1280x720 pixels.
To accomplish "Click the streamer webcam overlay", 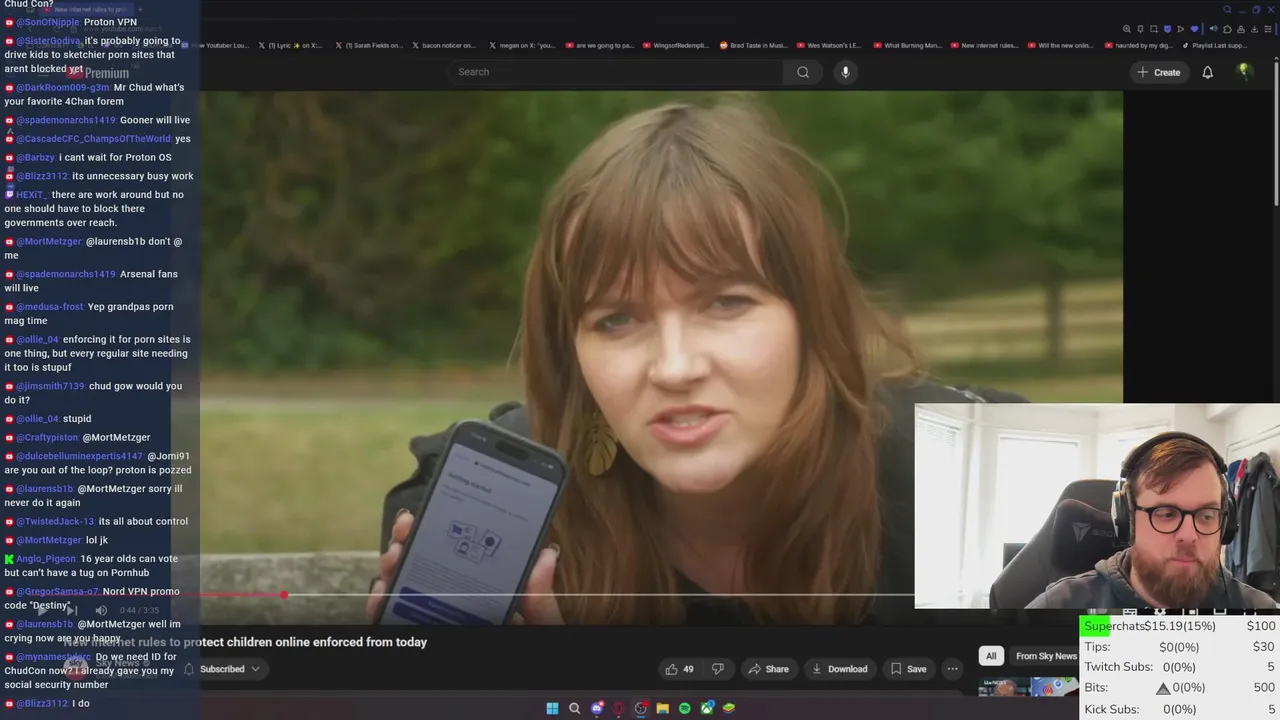I will pyautogui.click(x=1097, y=506).
